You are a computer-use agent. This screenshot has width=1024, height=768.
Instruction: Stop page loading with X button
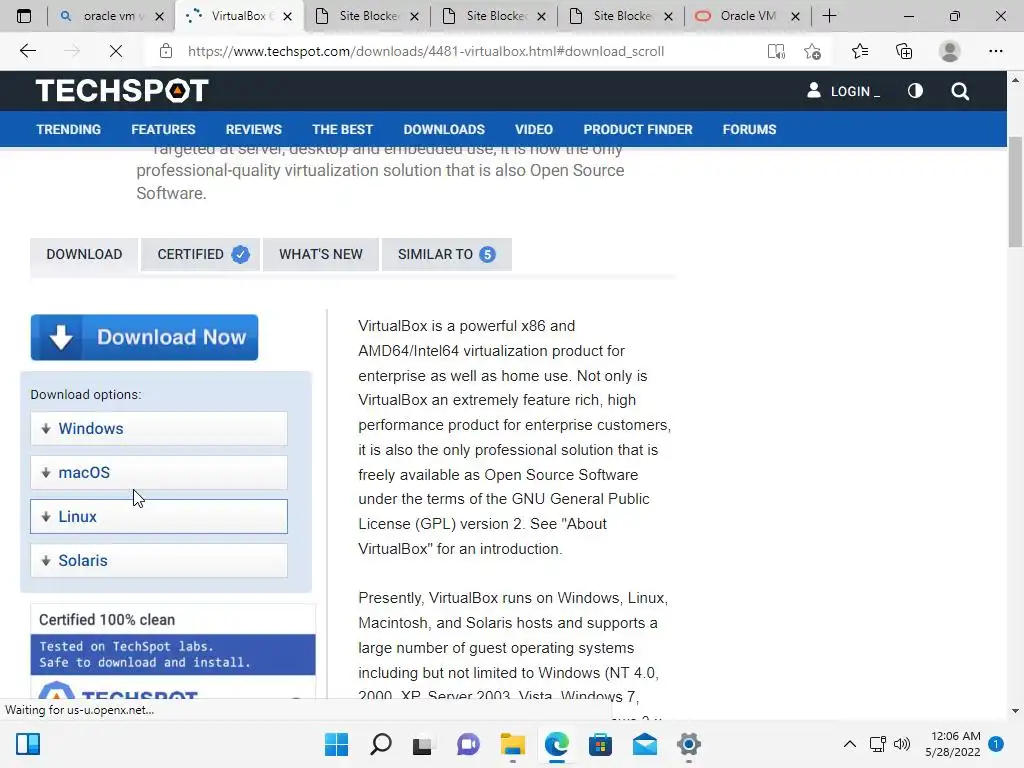116,51
